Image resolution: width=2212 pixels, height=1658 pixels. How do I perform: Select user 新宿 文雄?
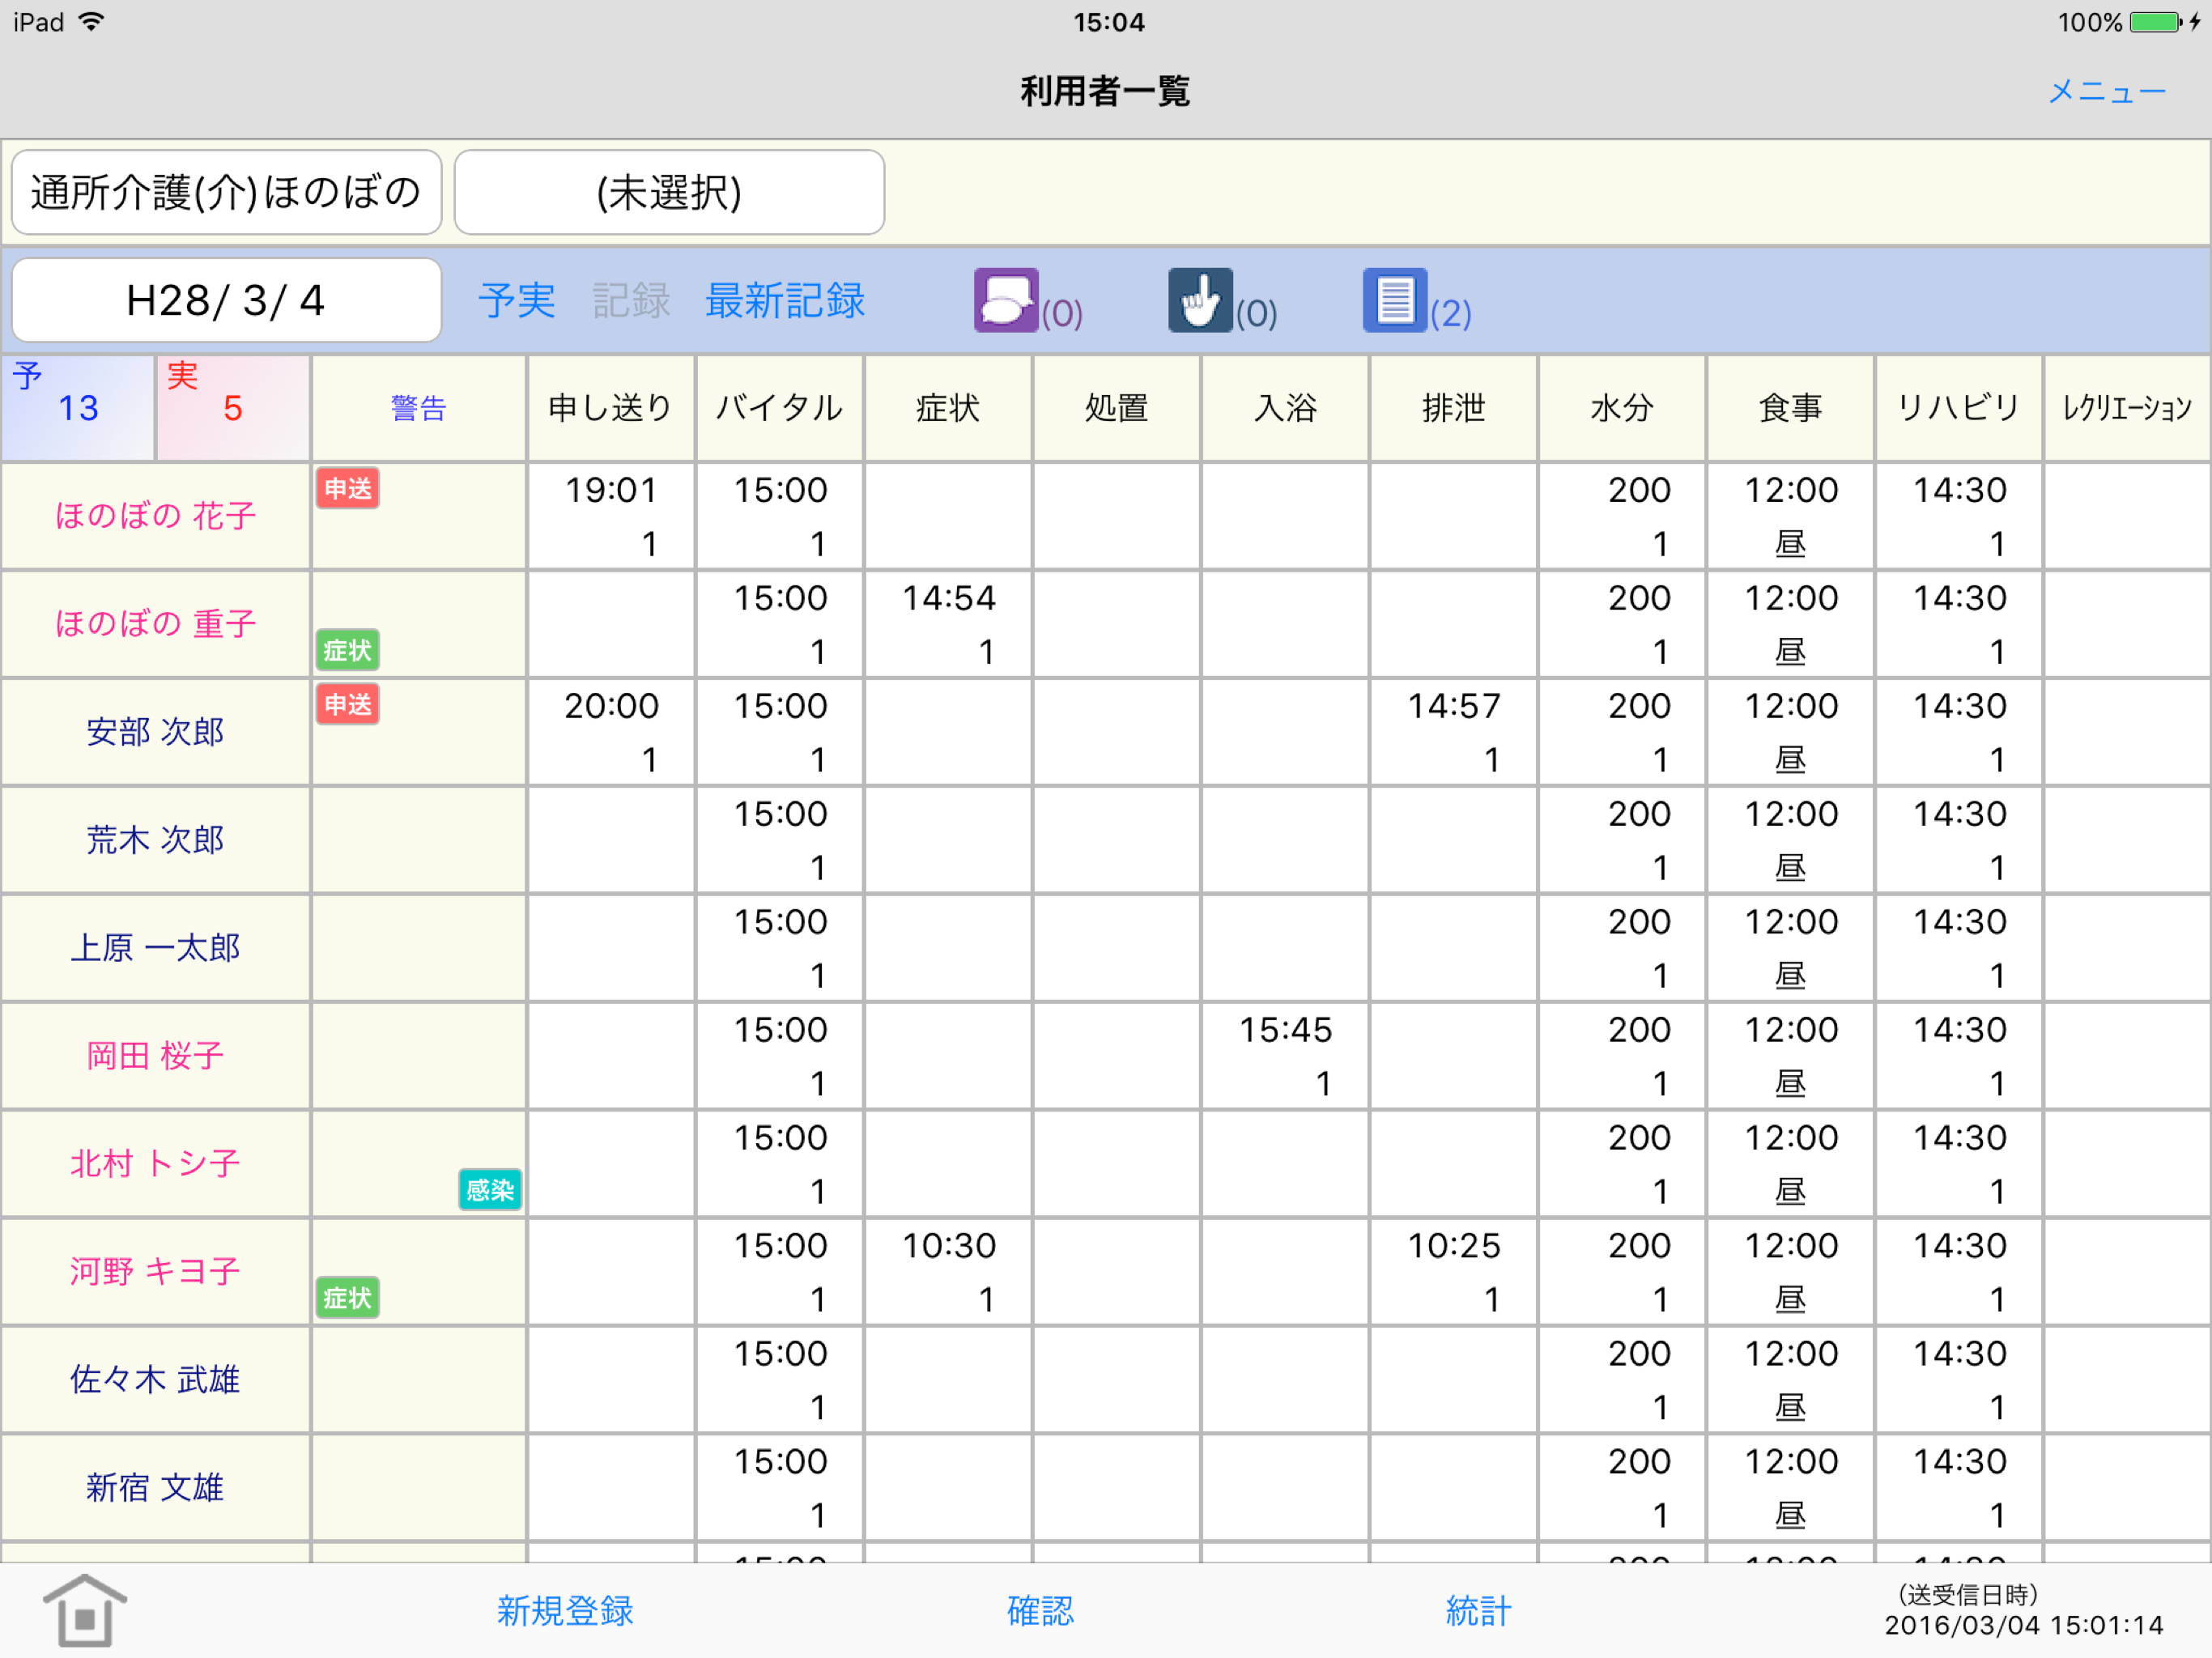tap(155, 1488)
